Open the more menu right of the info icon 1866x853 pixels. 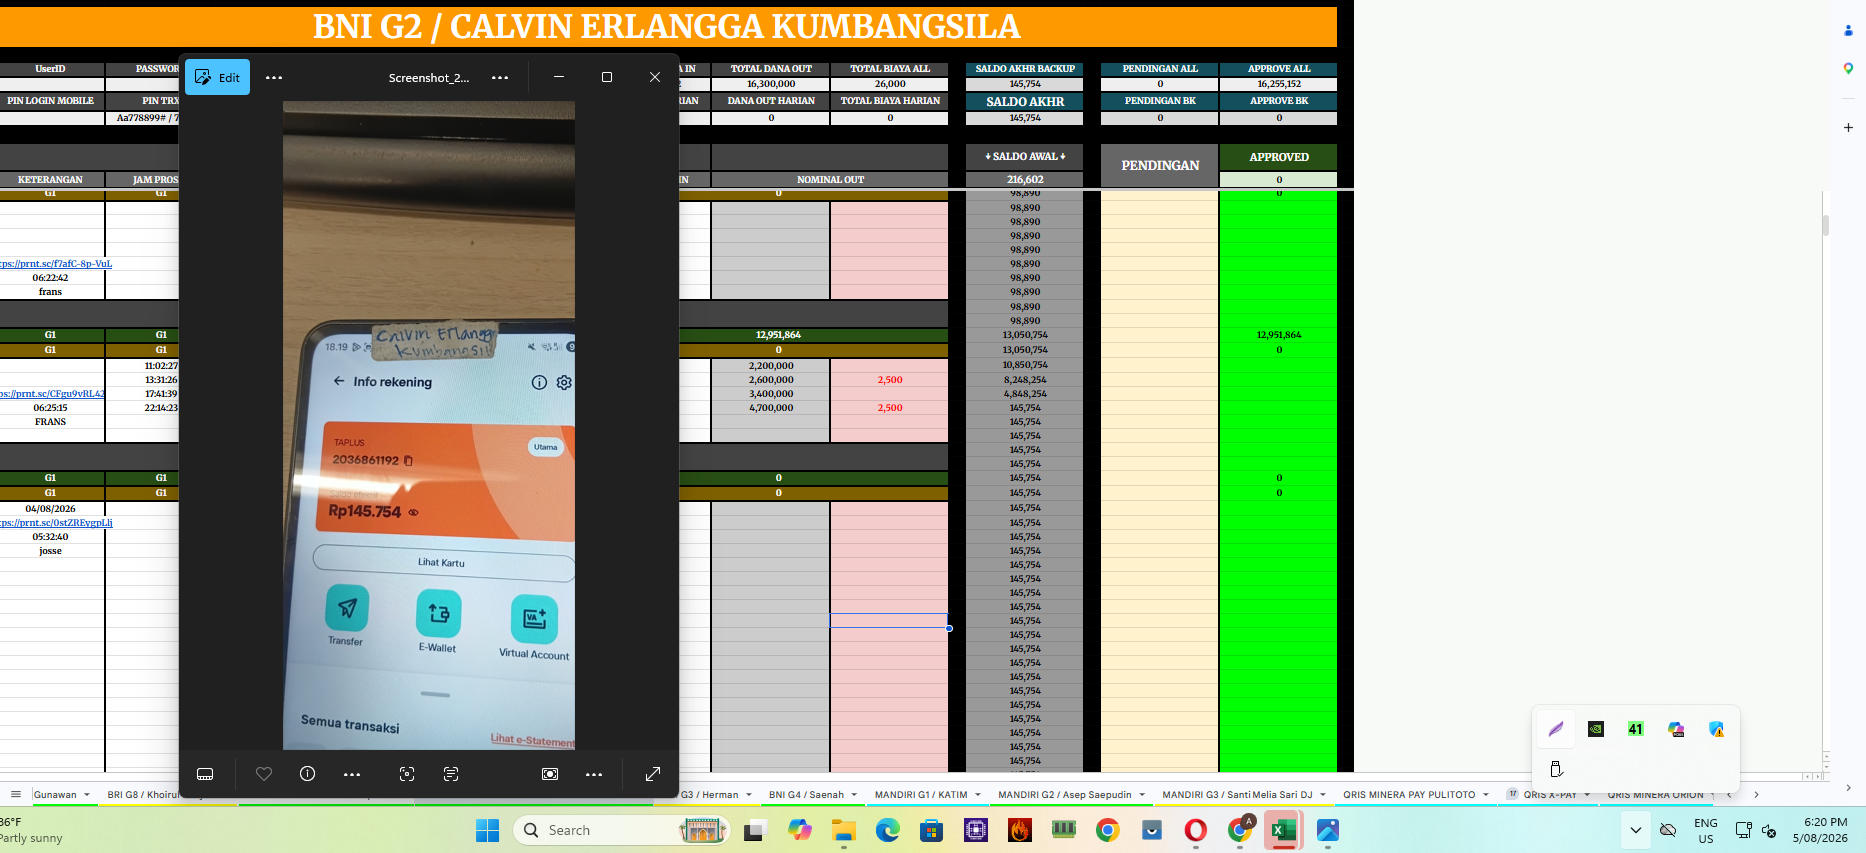click(x=352, y=774)
